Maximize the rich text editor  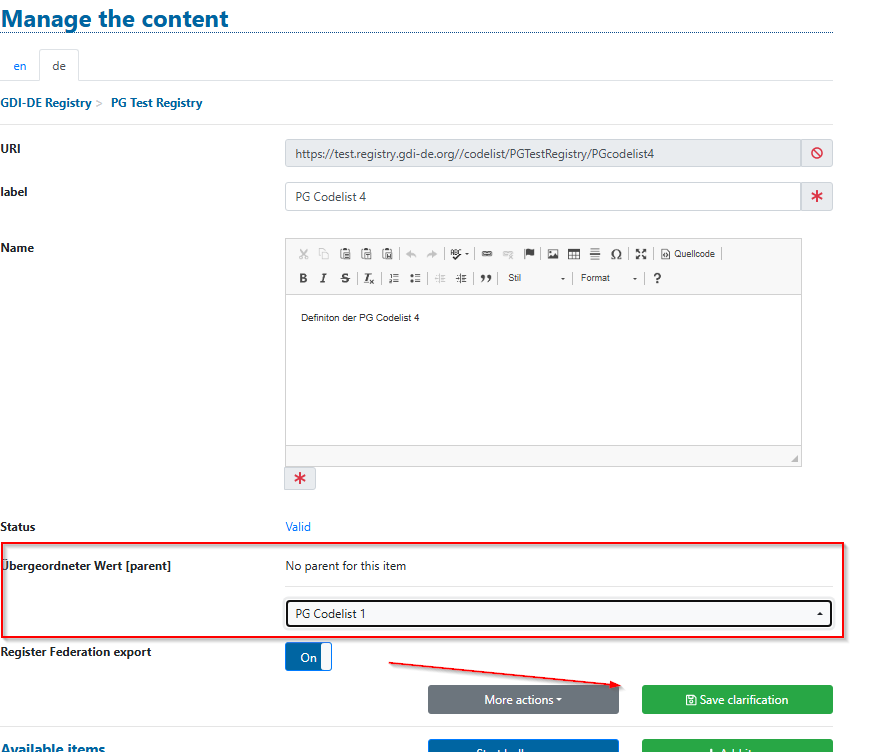pos(641,254)
